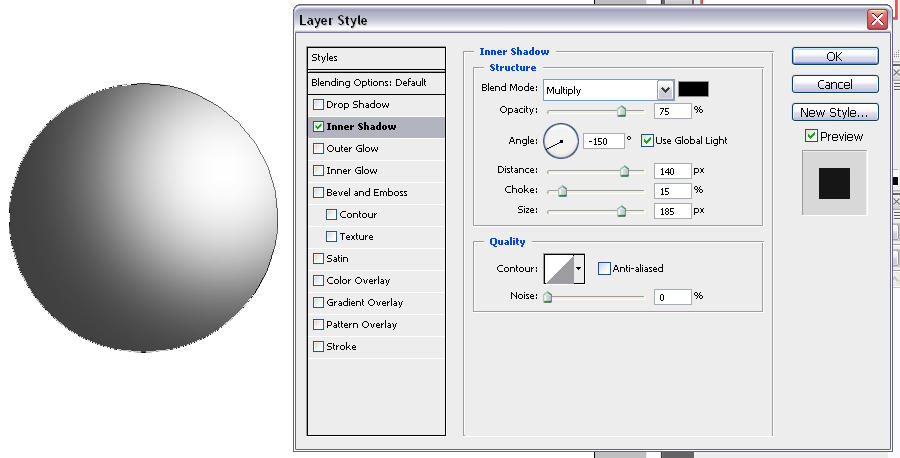This screenshot has height=458, width=900.
Task: Enable the Pattern Overlay checkbox
Action: [x=318, y=324]
